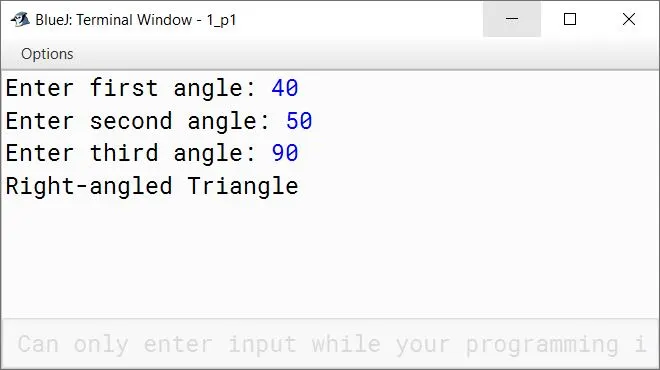The height and width of the screenshot is (370, 660).
Task: Click the terminal input field at bottom
Action: pos(330,343)
